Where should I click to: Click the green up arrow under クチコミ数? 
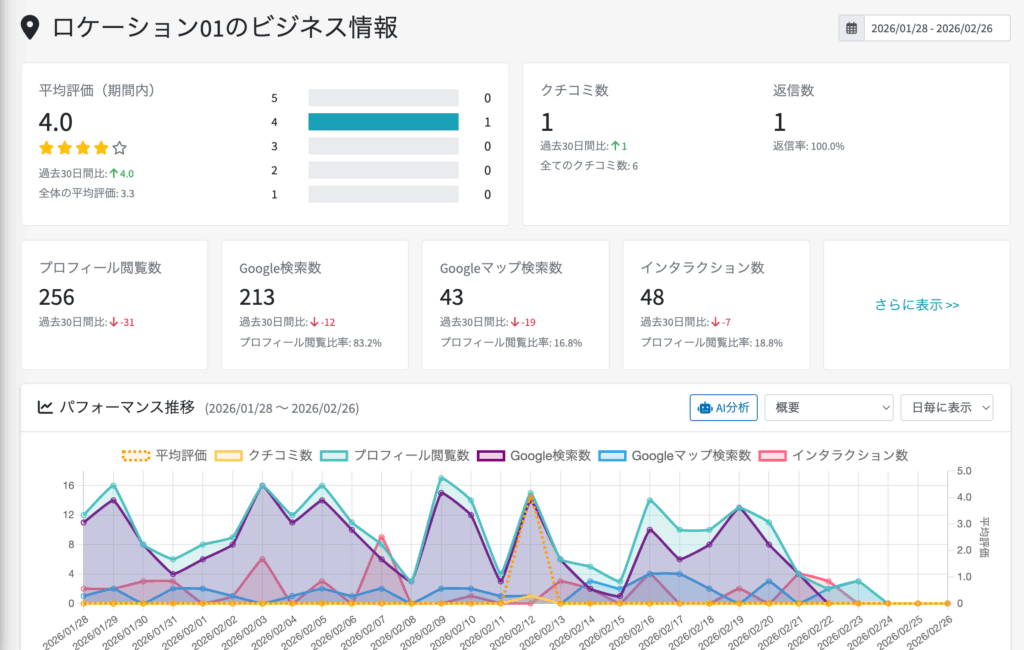click(615, 146)
